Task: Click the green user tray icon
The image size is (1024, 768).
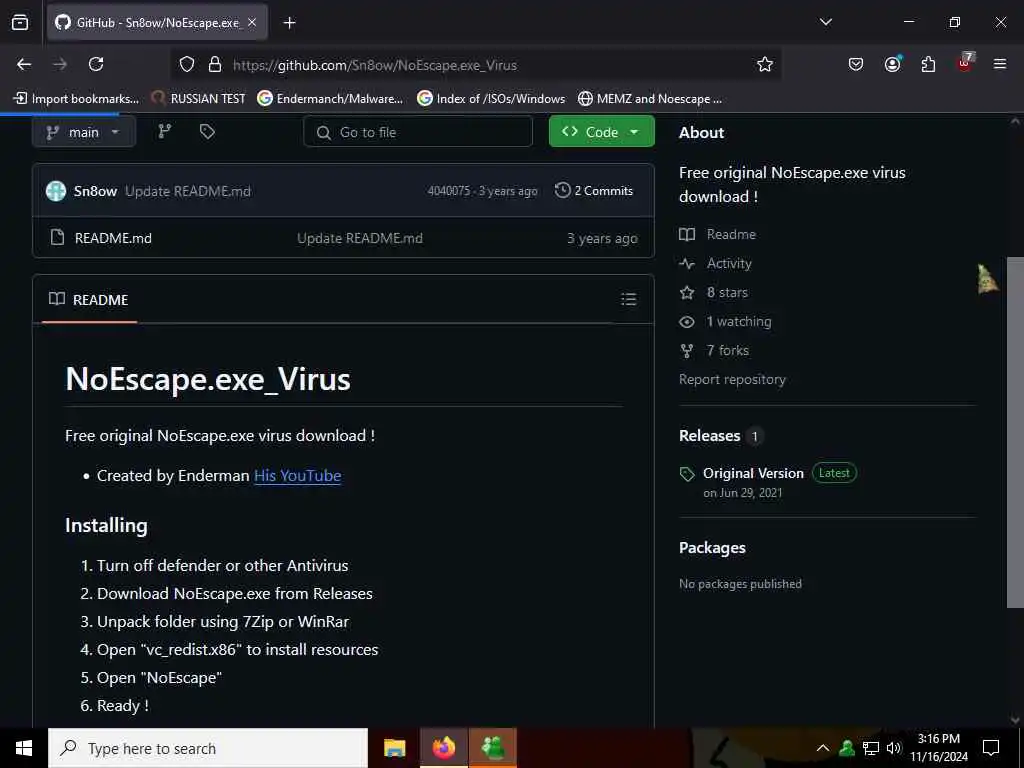Action: pyautogui.click(x=847, y=748)
